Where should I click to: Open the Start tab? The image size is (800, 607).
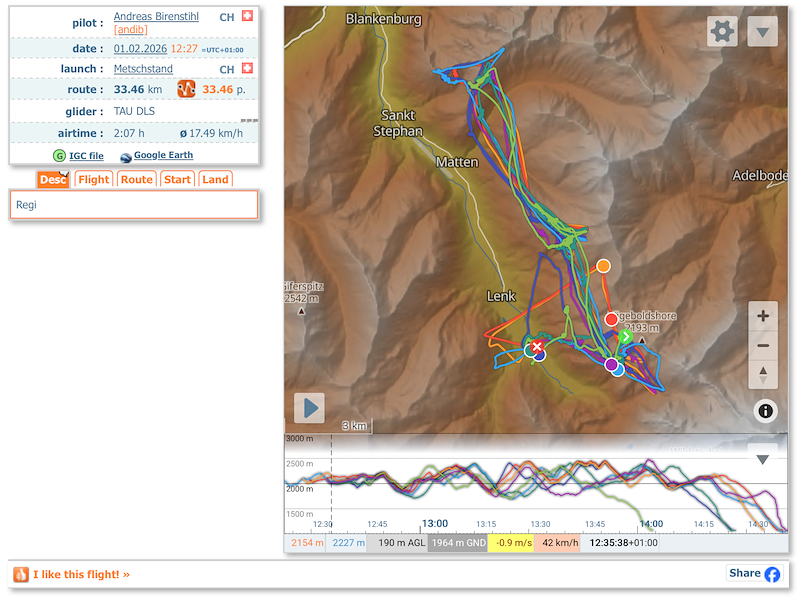tap(178, 180)
